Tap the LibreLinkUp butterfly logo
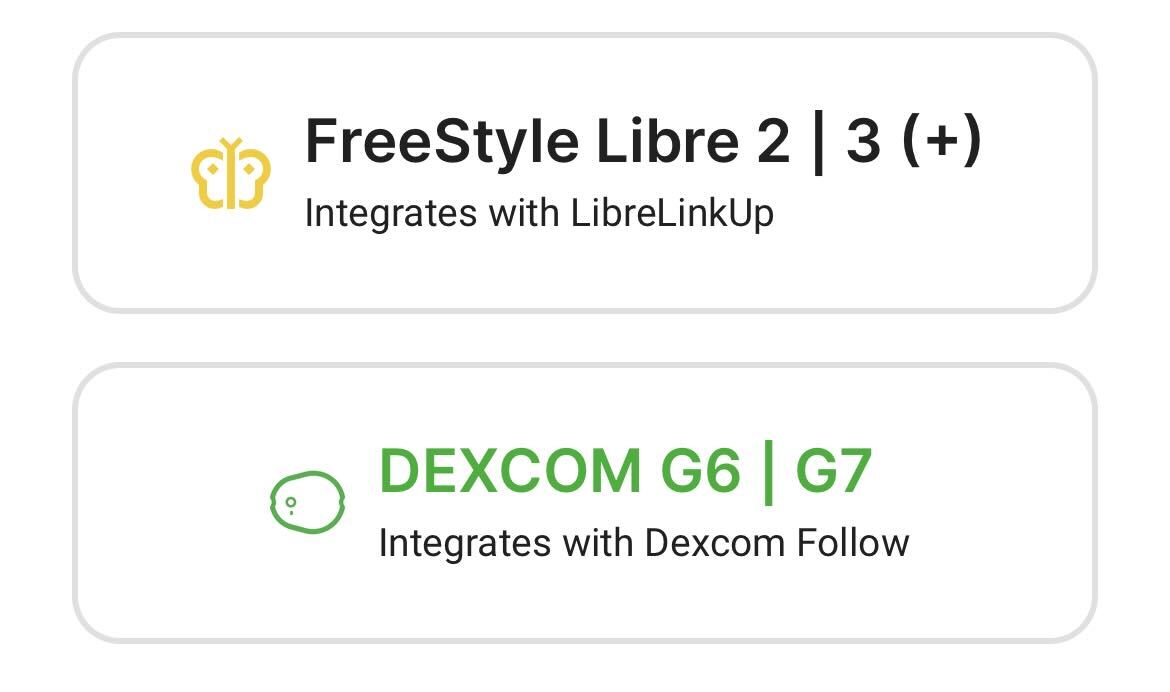The image size is (1170, 692). [231, 174]
